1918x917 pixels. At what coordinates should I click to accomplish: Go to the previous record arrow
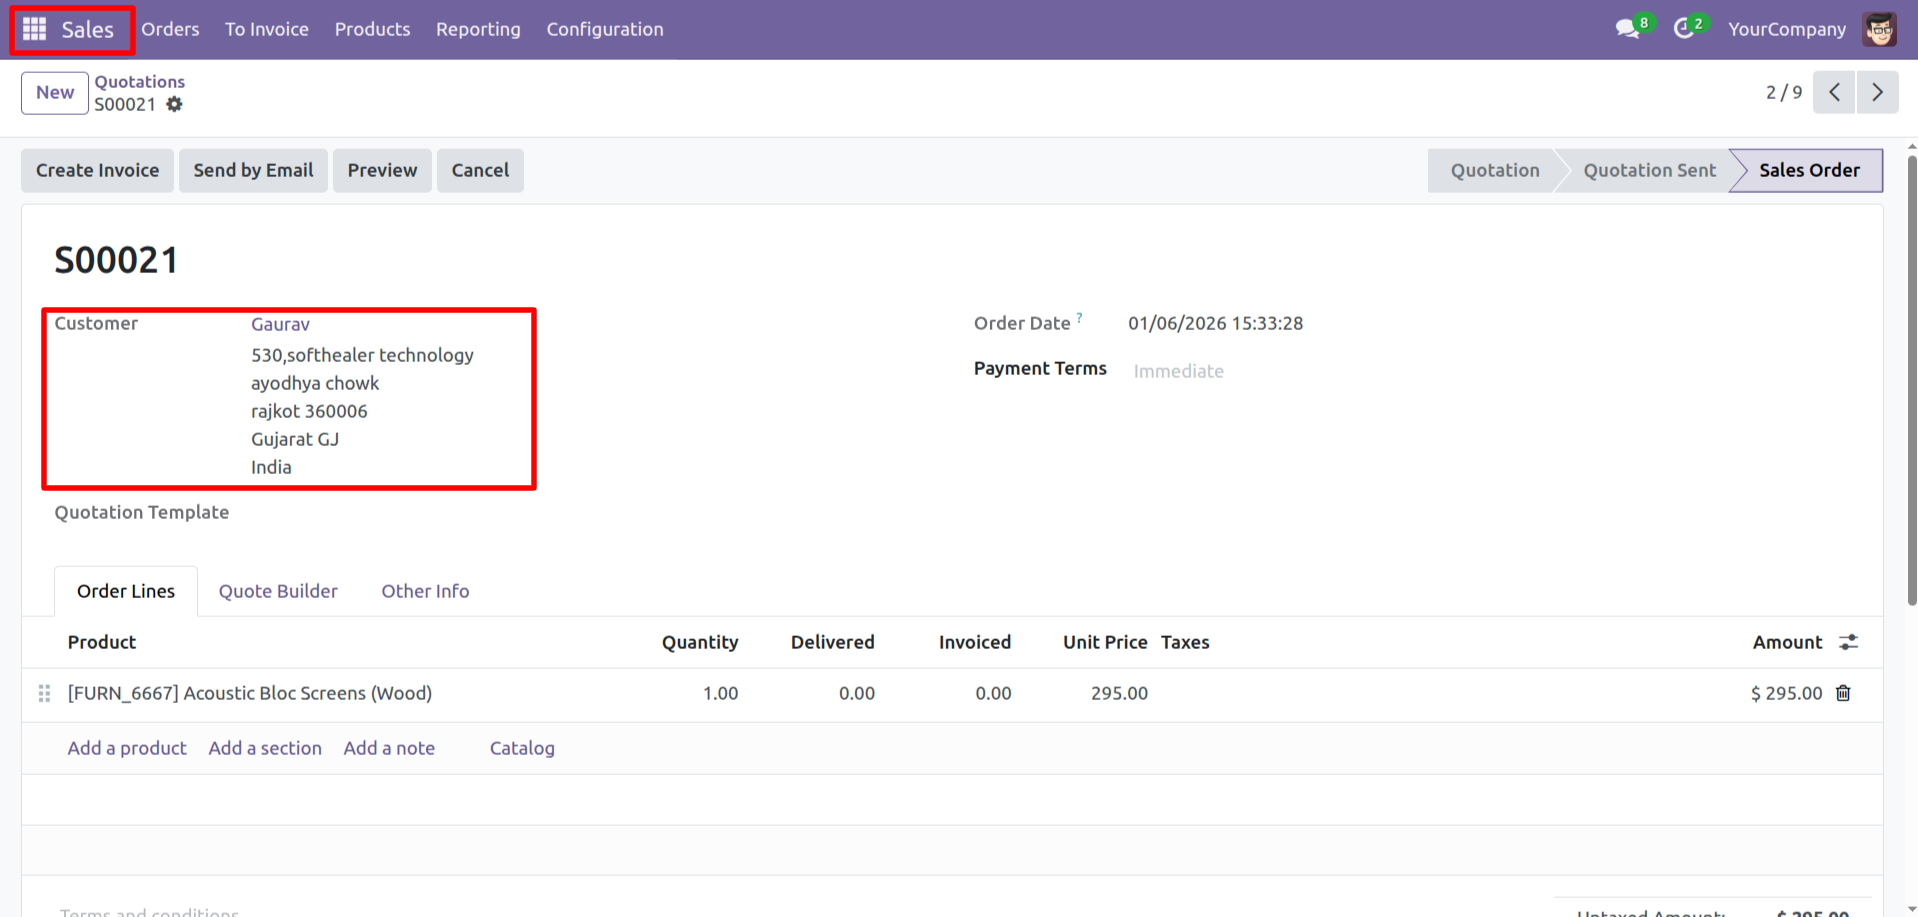(1834, 92)
